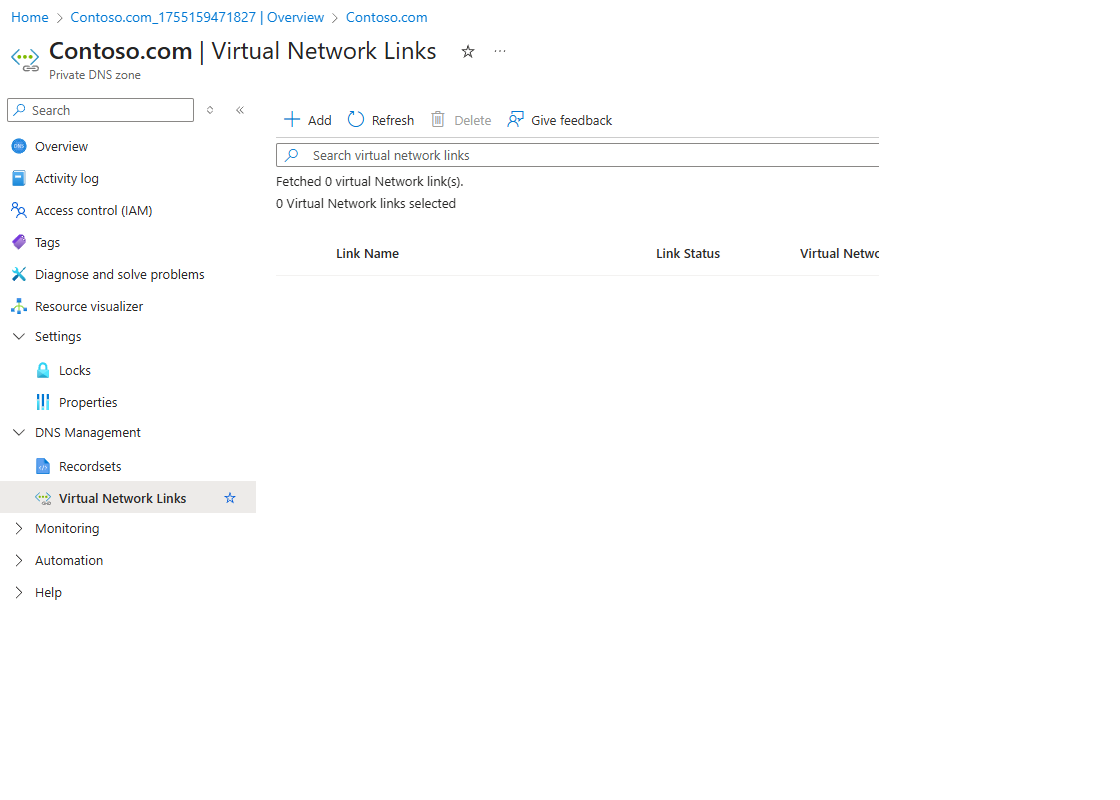
Task: Click the Refresh circular arrow icon
Action: [356, 119]
